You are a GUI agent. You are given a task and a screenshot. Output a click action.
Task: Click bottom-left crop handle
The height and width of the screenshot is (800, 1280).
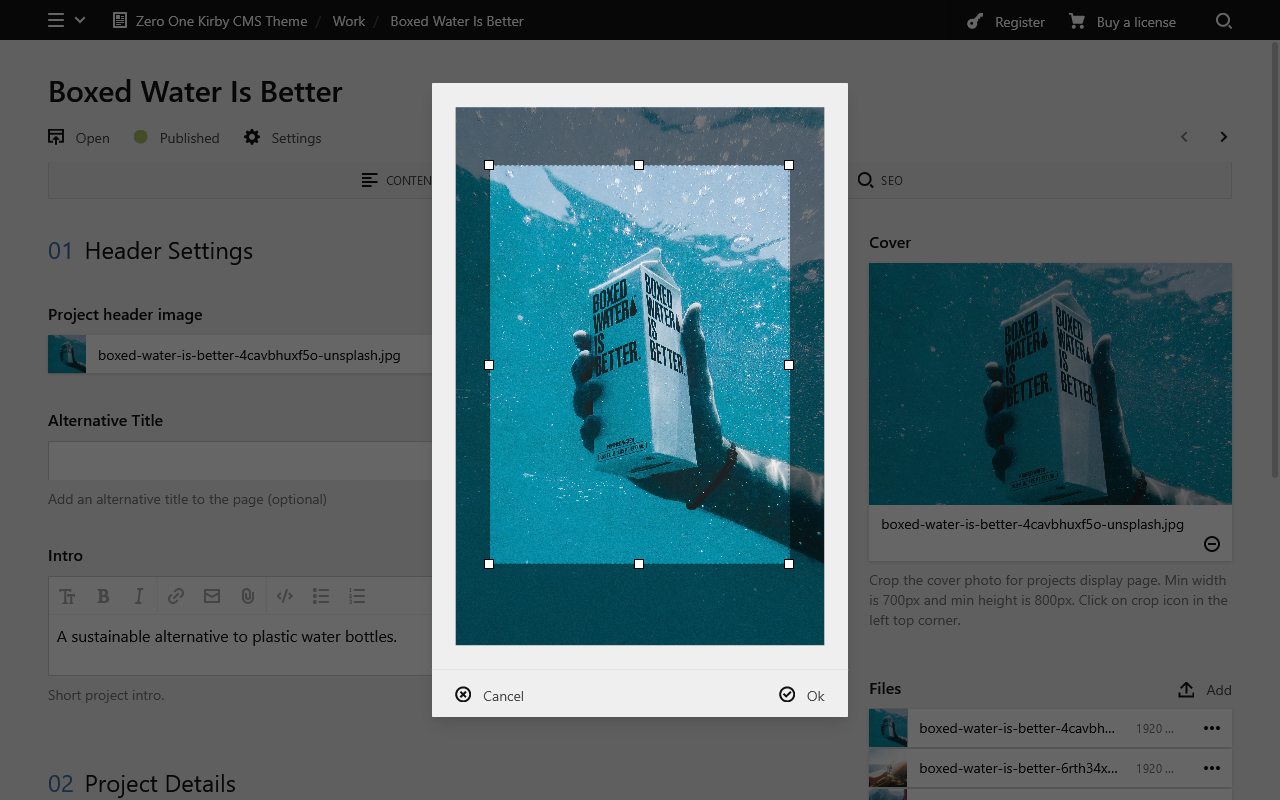point(489,564)
